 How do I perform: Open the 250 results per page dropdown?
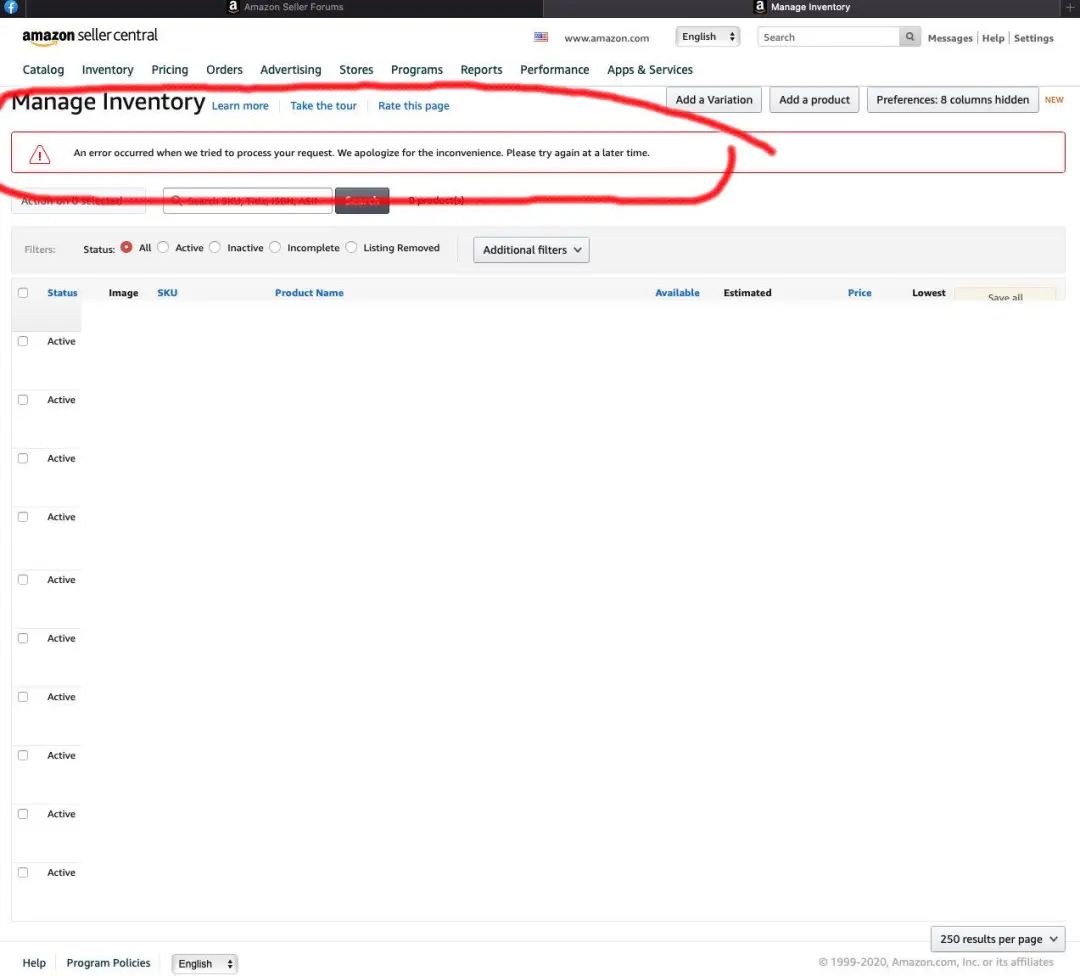[x=997, y=939]
